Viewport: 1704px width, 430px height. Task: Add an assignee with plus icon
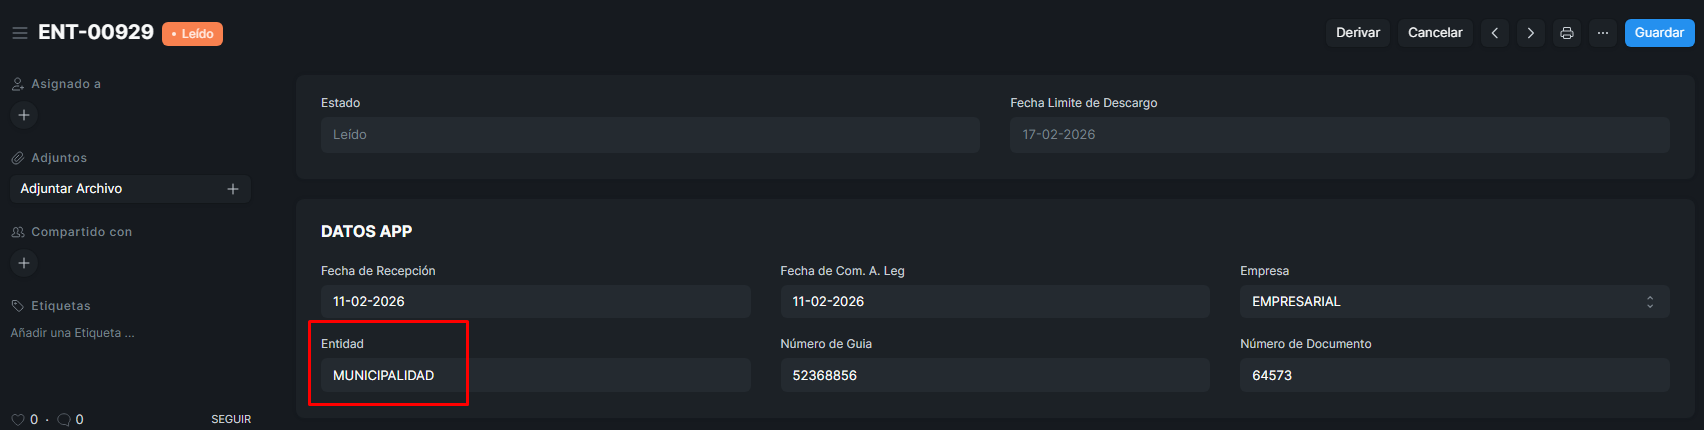[24, 115]
